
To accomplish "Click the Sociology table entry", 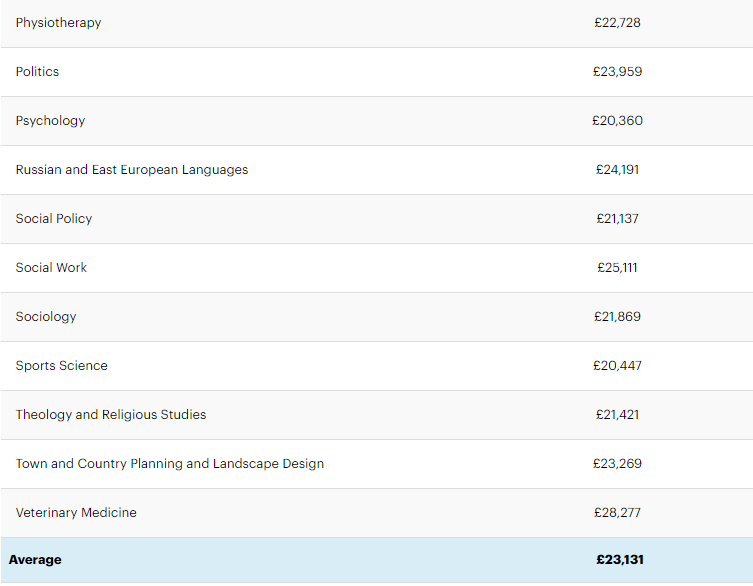I will pyautogui.click(x=46, y=316).
